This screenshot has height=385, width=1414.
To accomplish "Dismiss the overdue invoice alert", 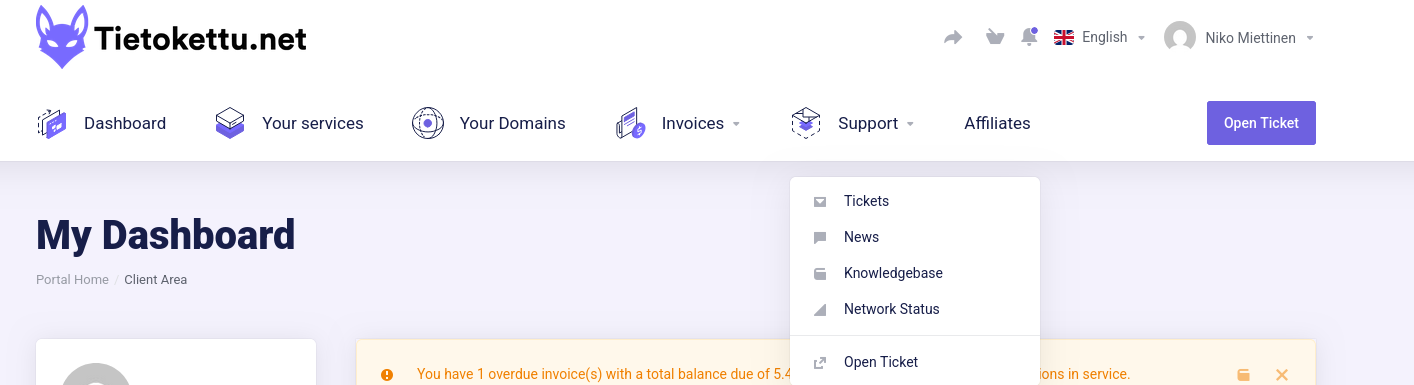I will click(x=1282, y=375).
